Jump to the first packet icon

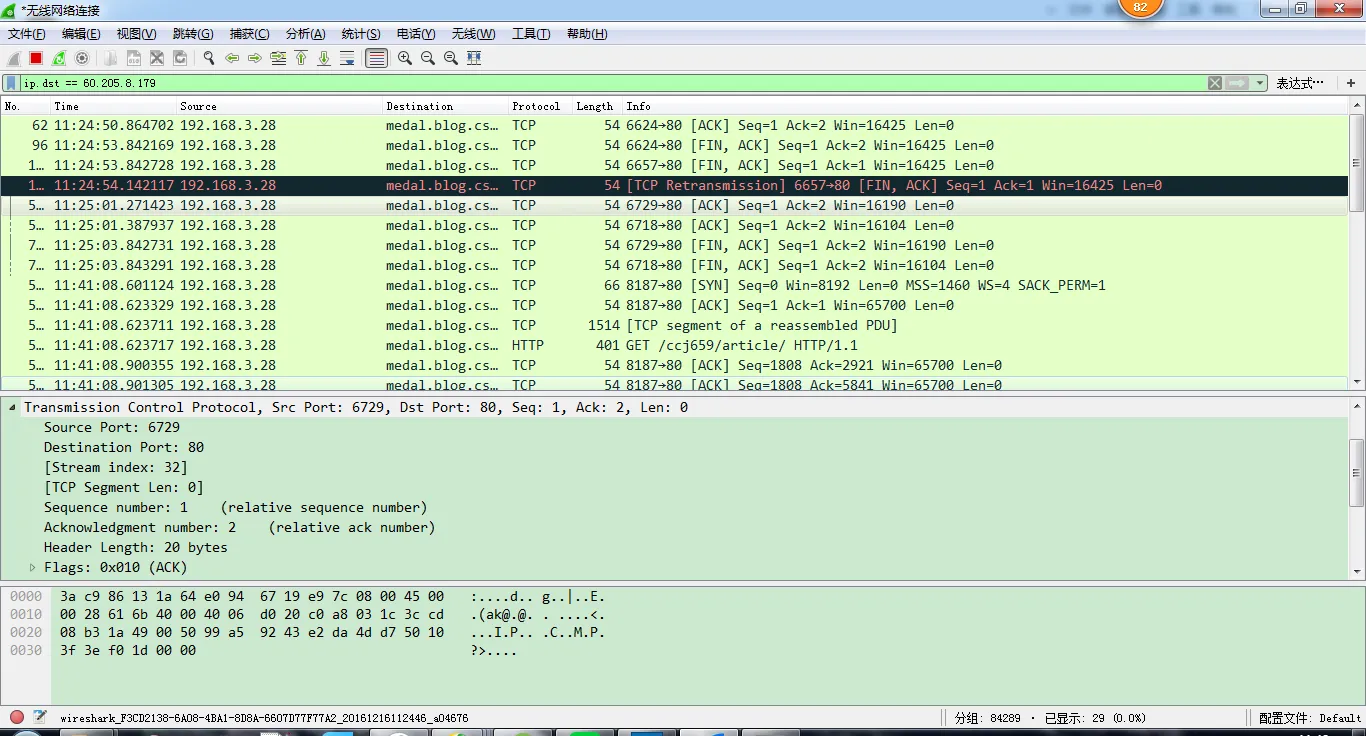pyautogui.click(x=301, y=58)
